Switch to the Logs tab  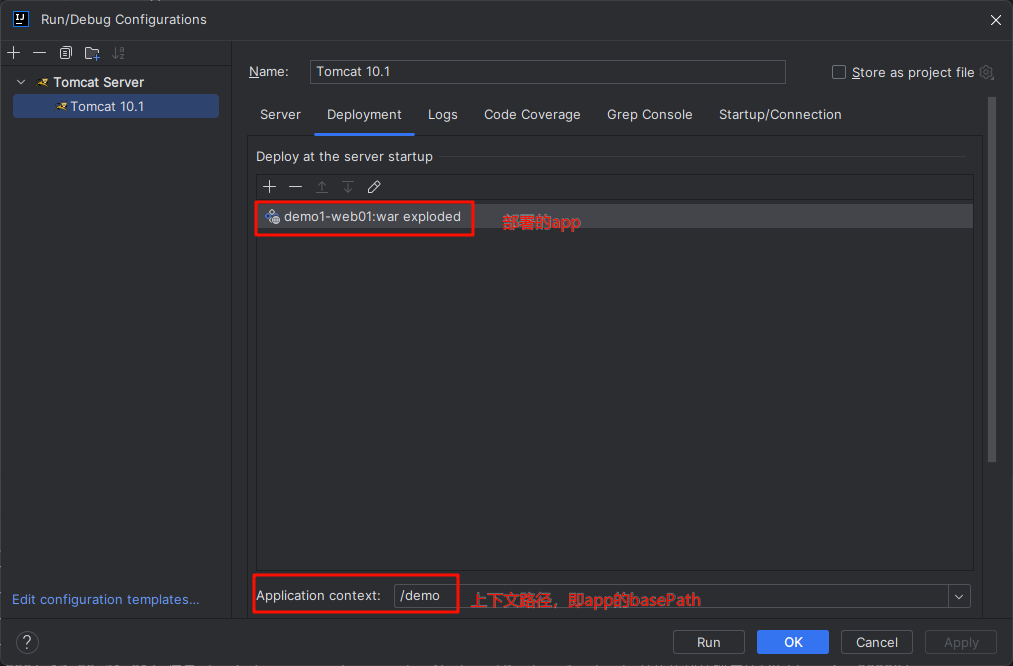pos(443,114)
